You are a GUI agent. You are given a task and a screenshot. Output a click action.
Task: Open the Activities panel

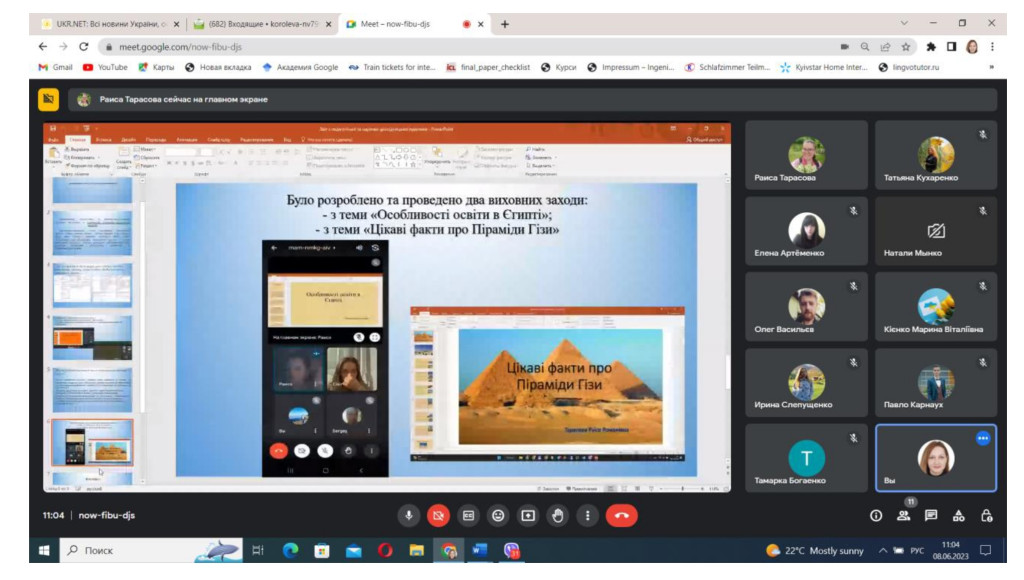959,516
